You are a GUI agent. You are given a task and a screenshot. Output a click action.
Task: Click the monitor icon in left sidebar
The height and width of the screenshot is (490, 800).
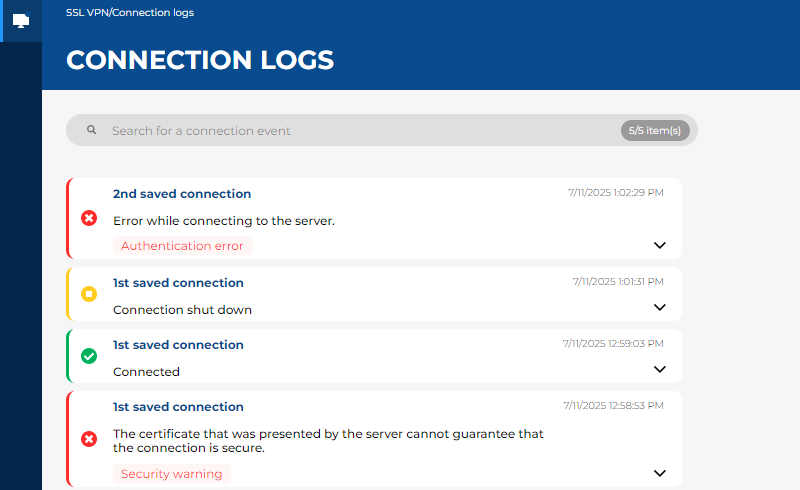click(x=21, y=20)
